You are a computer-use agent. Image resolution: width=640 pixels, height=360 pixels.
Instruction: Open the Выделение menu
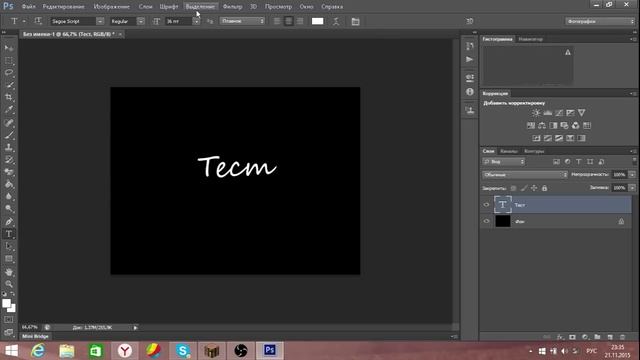coord(200,7)
